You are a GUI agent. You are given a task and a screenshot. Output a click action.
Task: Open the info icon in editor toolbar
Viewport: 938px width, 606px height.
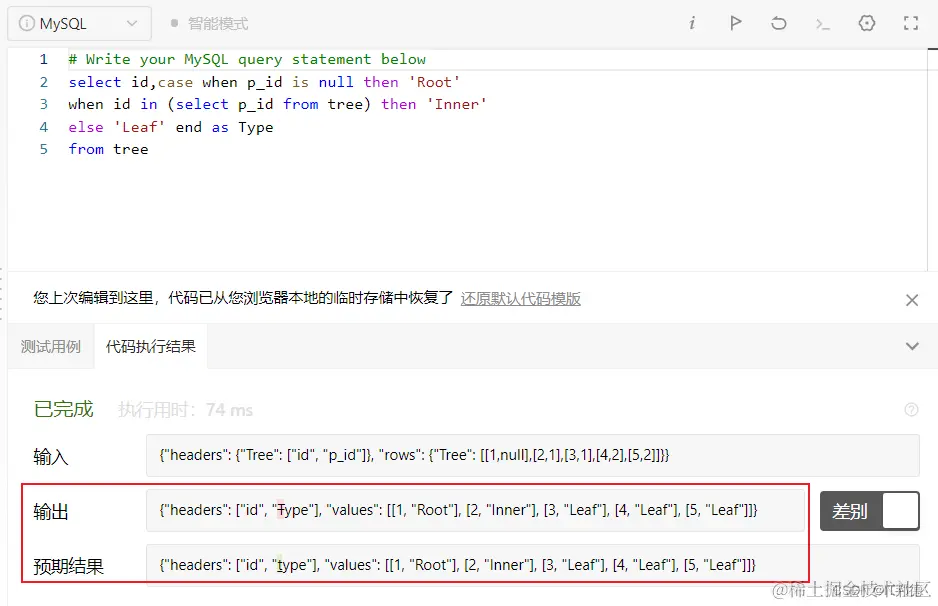(692, 23)
